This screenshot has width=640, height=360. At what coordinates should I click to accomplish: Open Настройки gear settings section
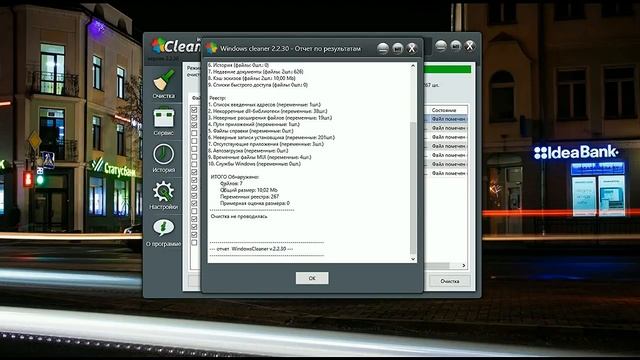click(x=164, y=195)
